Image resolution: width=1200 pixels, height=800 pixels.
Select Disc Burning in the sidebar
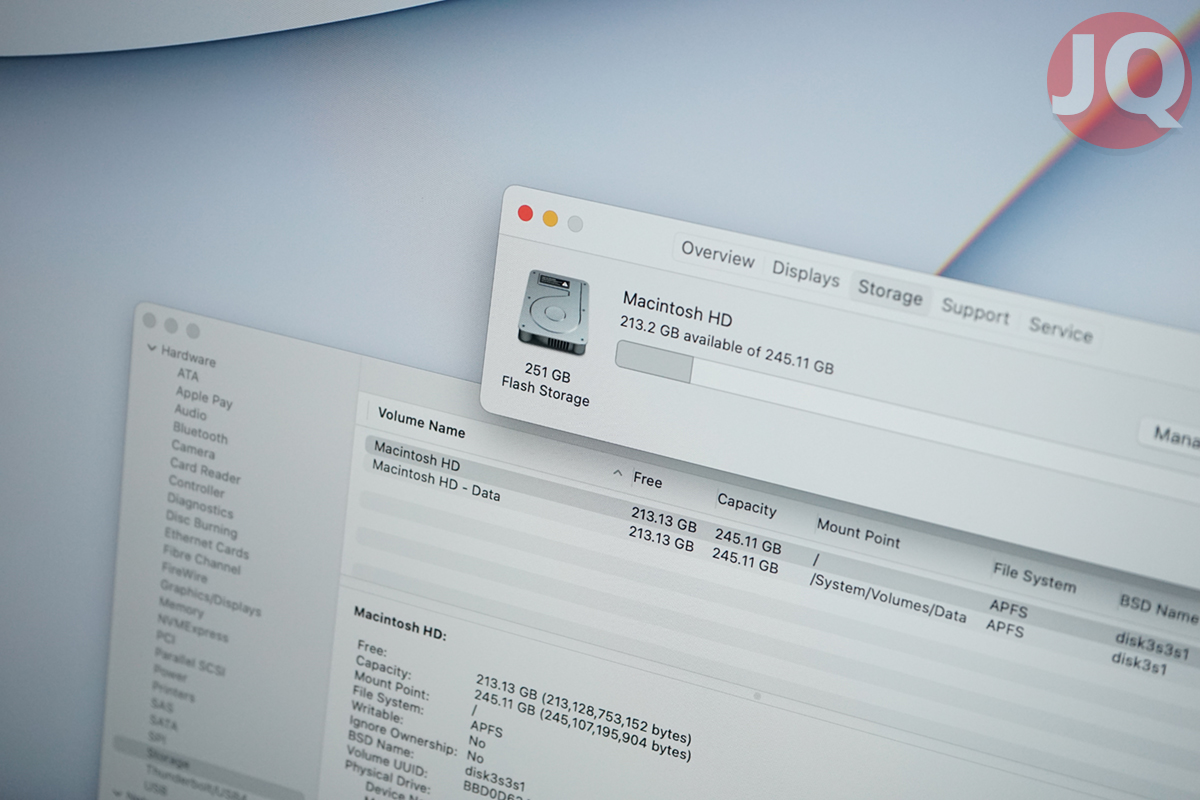pos(201,524)
